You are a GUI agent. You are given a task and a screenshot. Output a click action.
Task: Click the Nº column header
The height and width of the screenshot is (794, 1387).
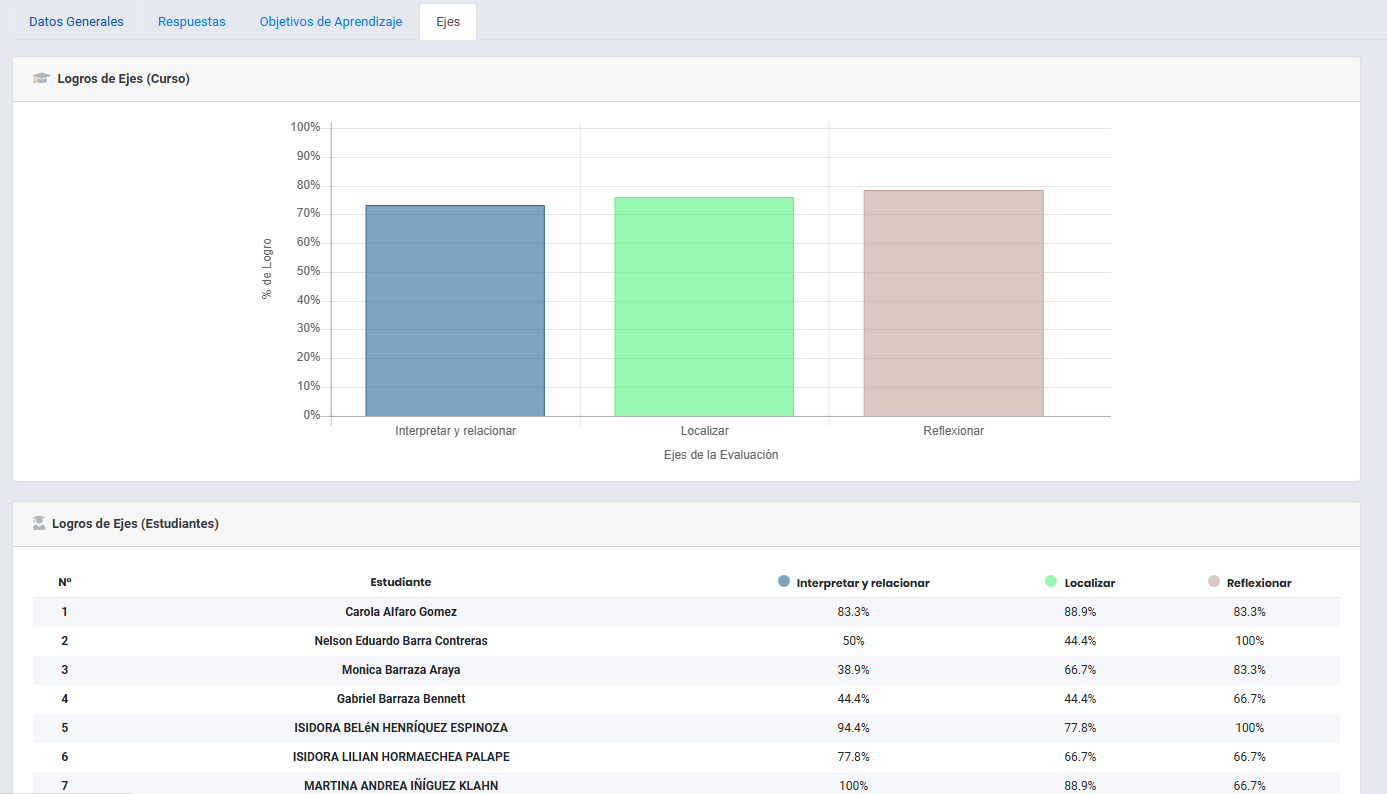coord(65,582)
